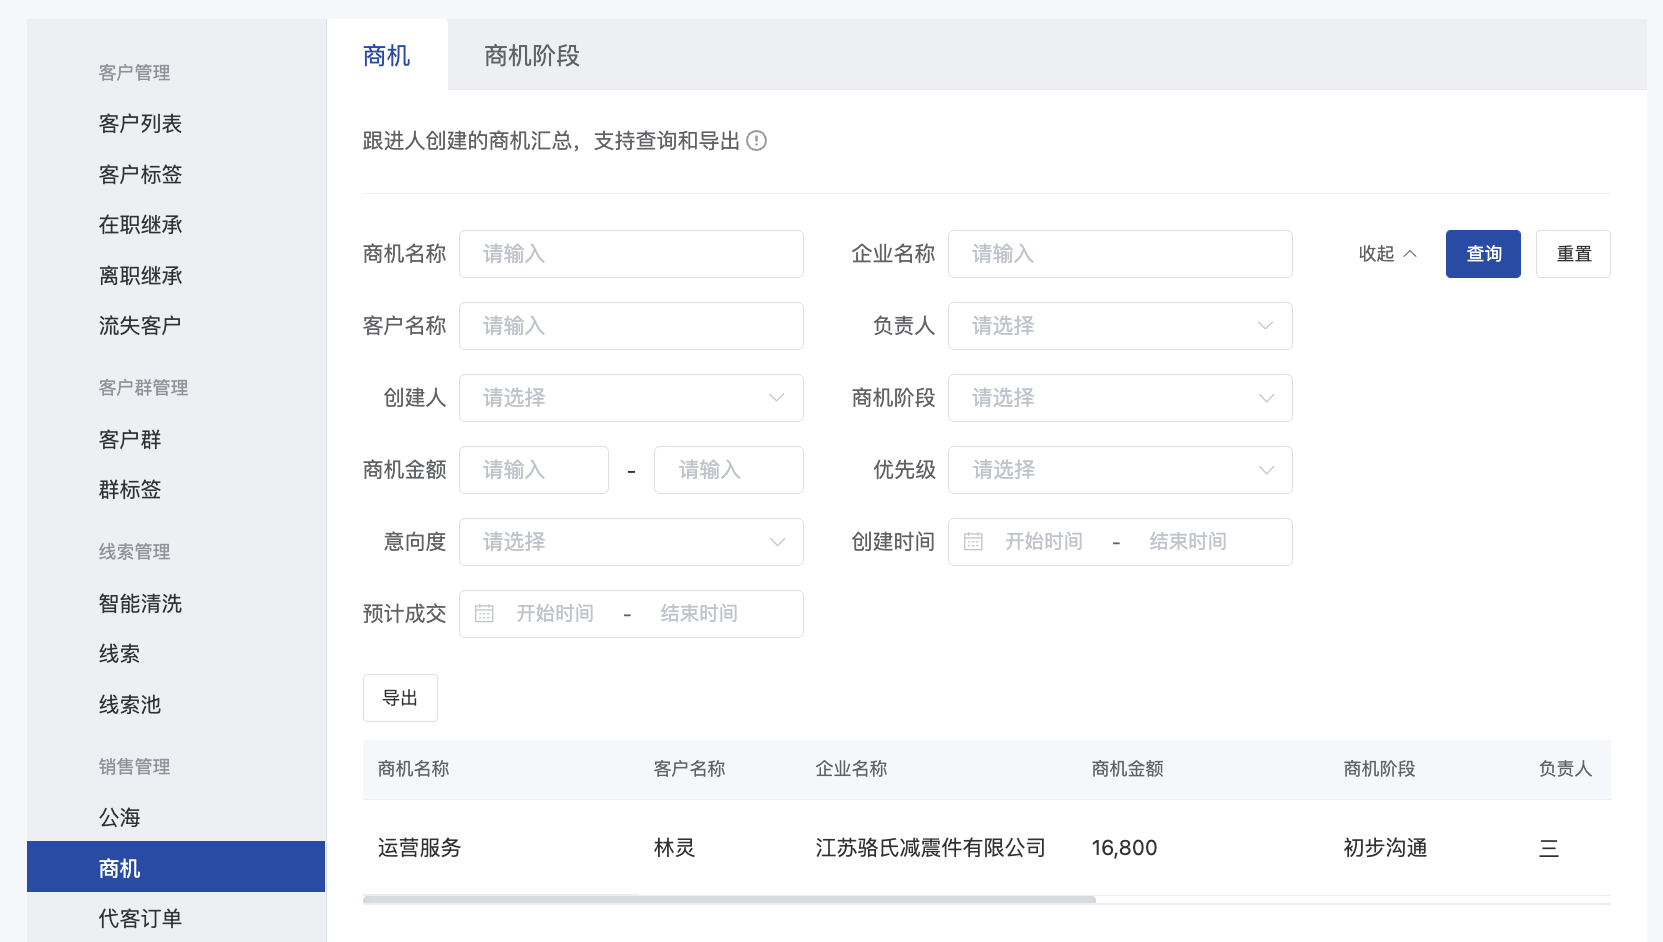Open the 意向度 dropdown

(x=631, y=542)
